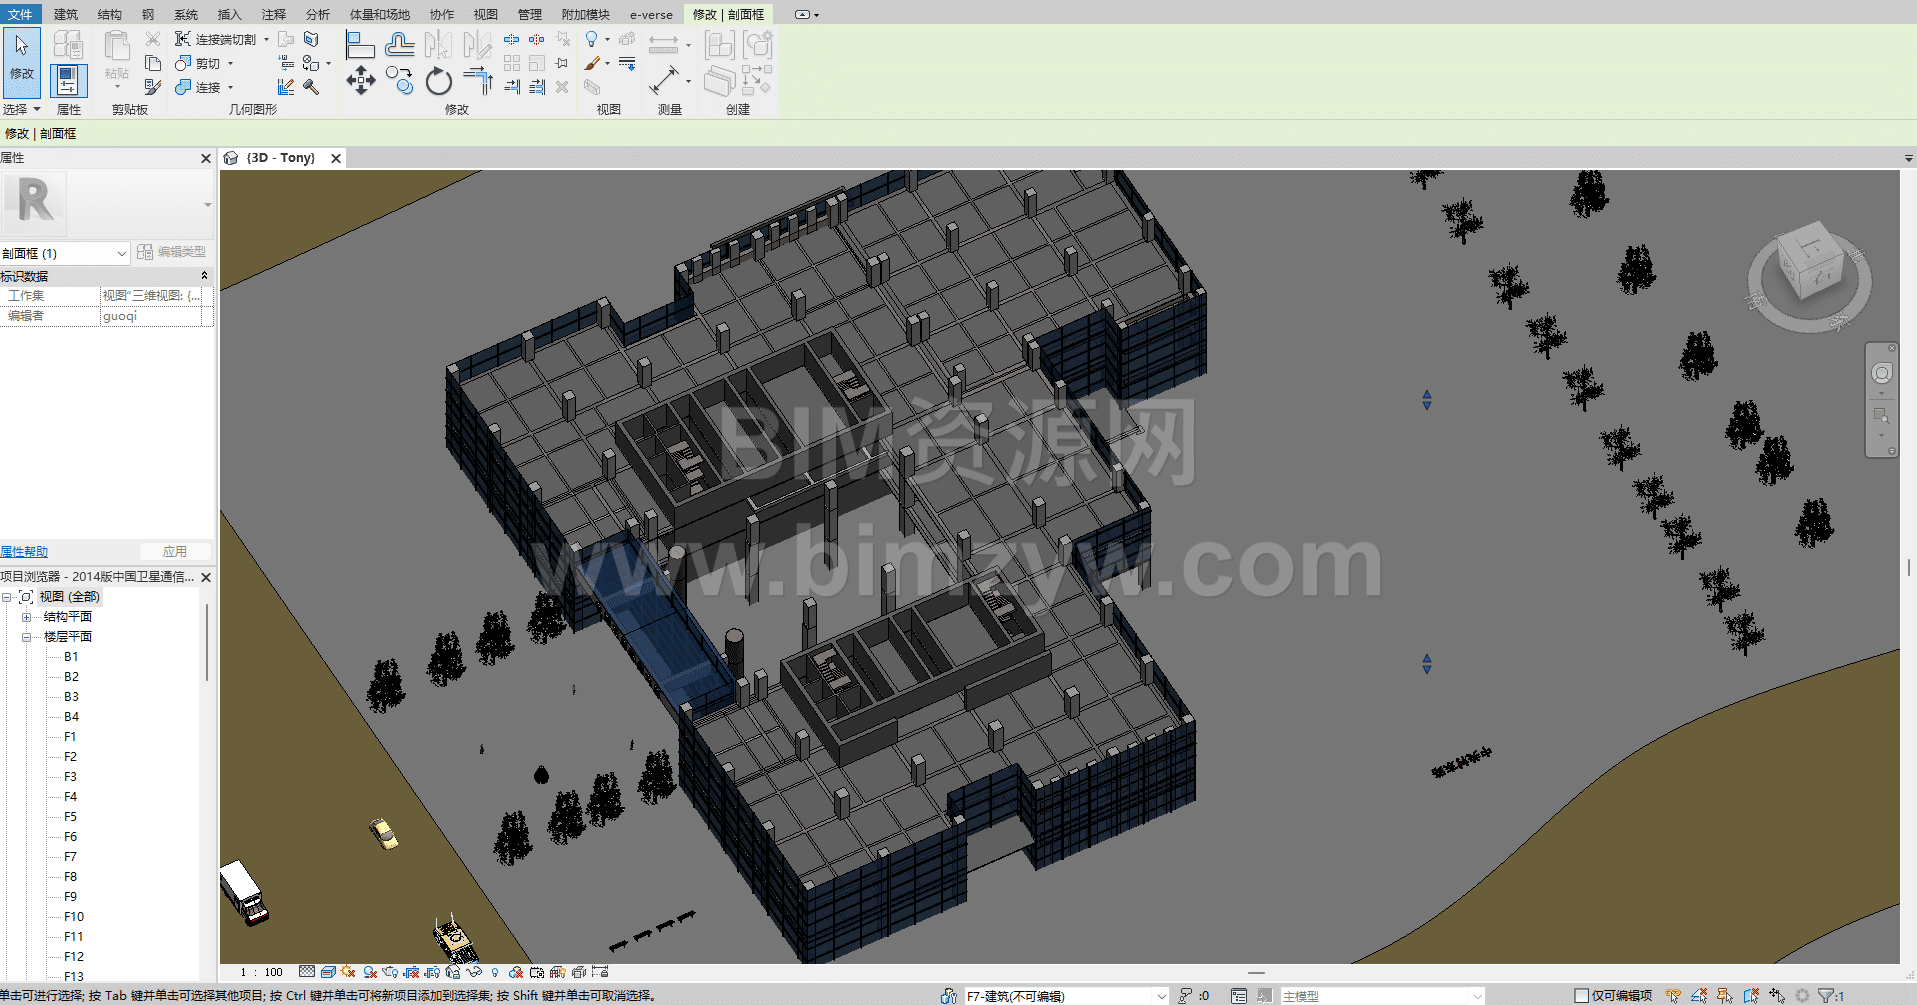
Task: Toggle Select Links in status bar
Action: (1673, 996)
